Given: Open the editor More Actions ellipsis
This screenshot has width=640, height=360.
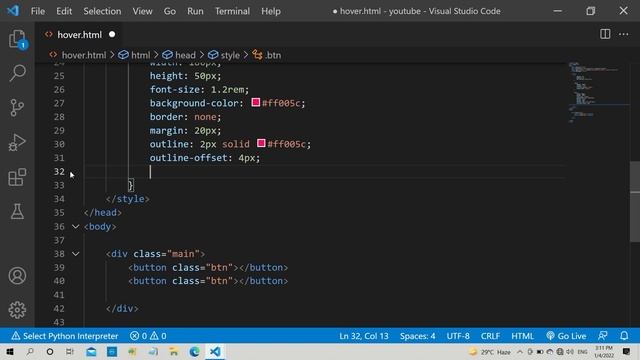Looking at the screenshot, I should [x=624, y=34].
